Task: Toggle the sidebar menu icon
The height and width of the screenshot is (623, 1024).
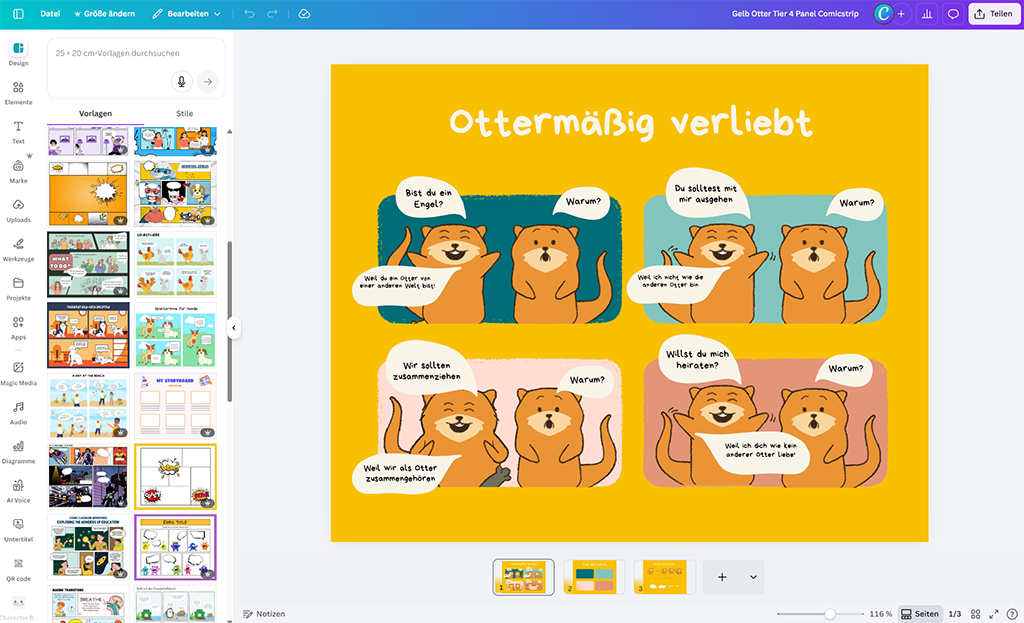Action: (x=18, y=14)
